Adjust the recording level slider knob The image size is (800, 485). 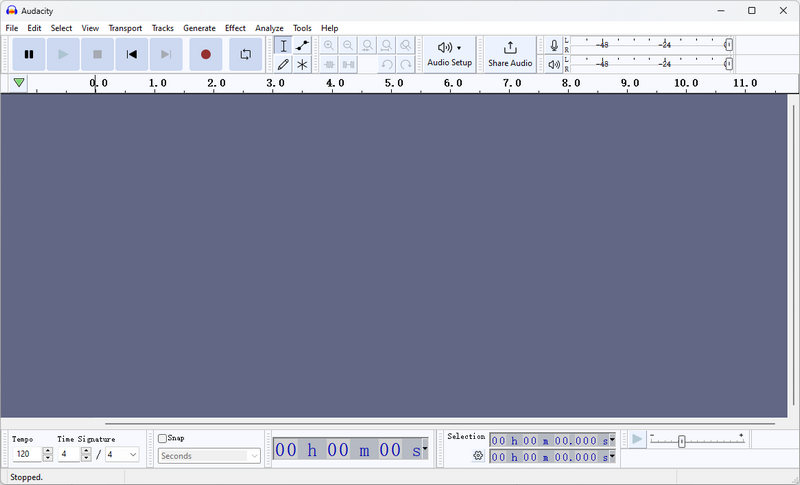coord(729,45)
